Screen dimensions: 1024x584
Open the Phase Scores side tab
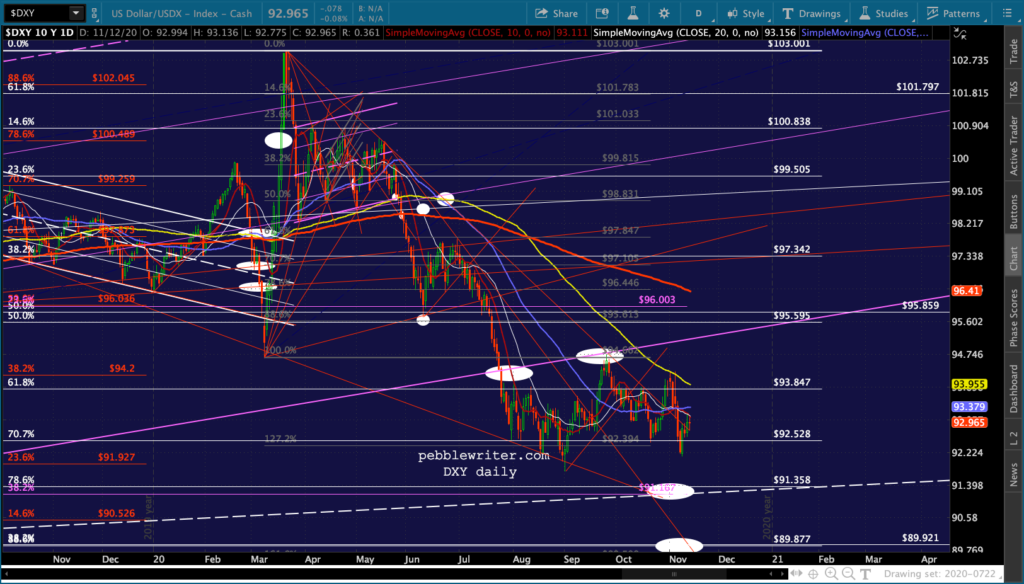[1014, 317]
